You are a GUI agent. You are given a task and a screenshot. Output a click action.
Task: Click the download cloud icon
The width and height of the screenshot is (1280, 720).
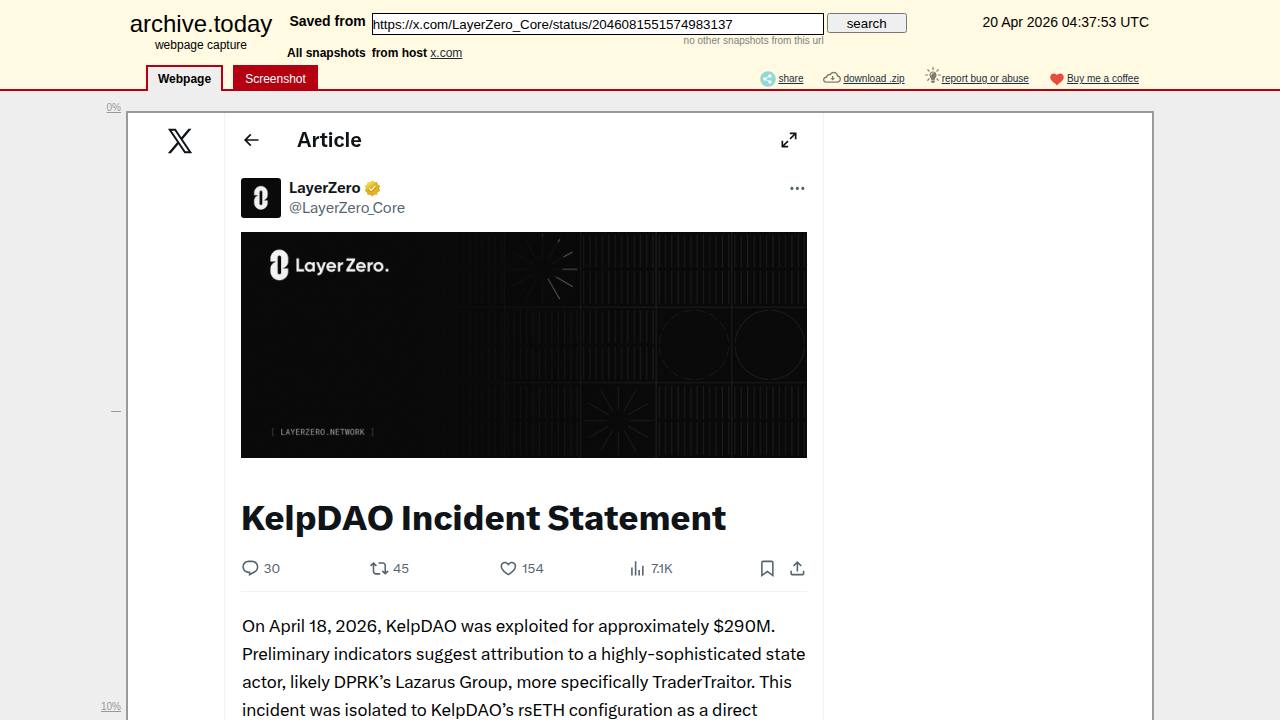[832, 78]
